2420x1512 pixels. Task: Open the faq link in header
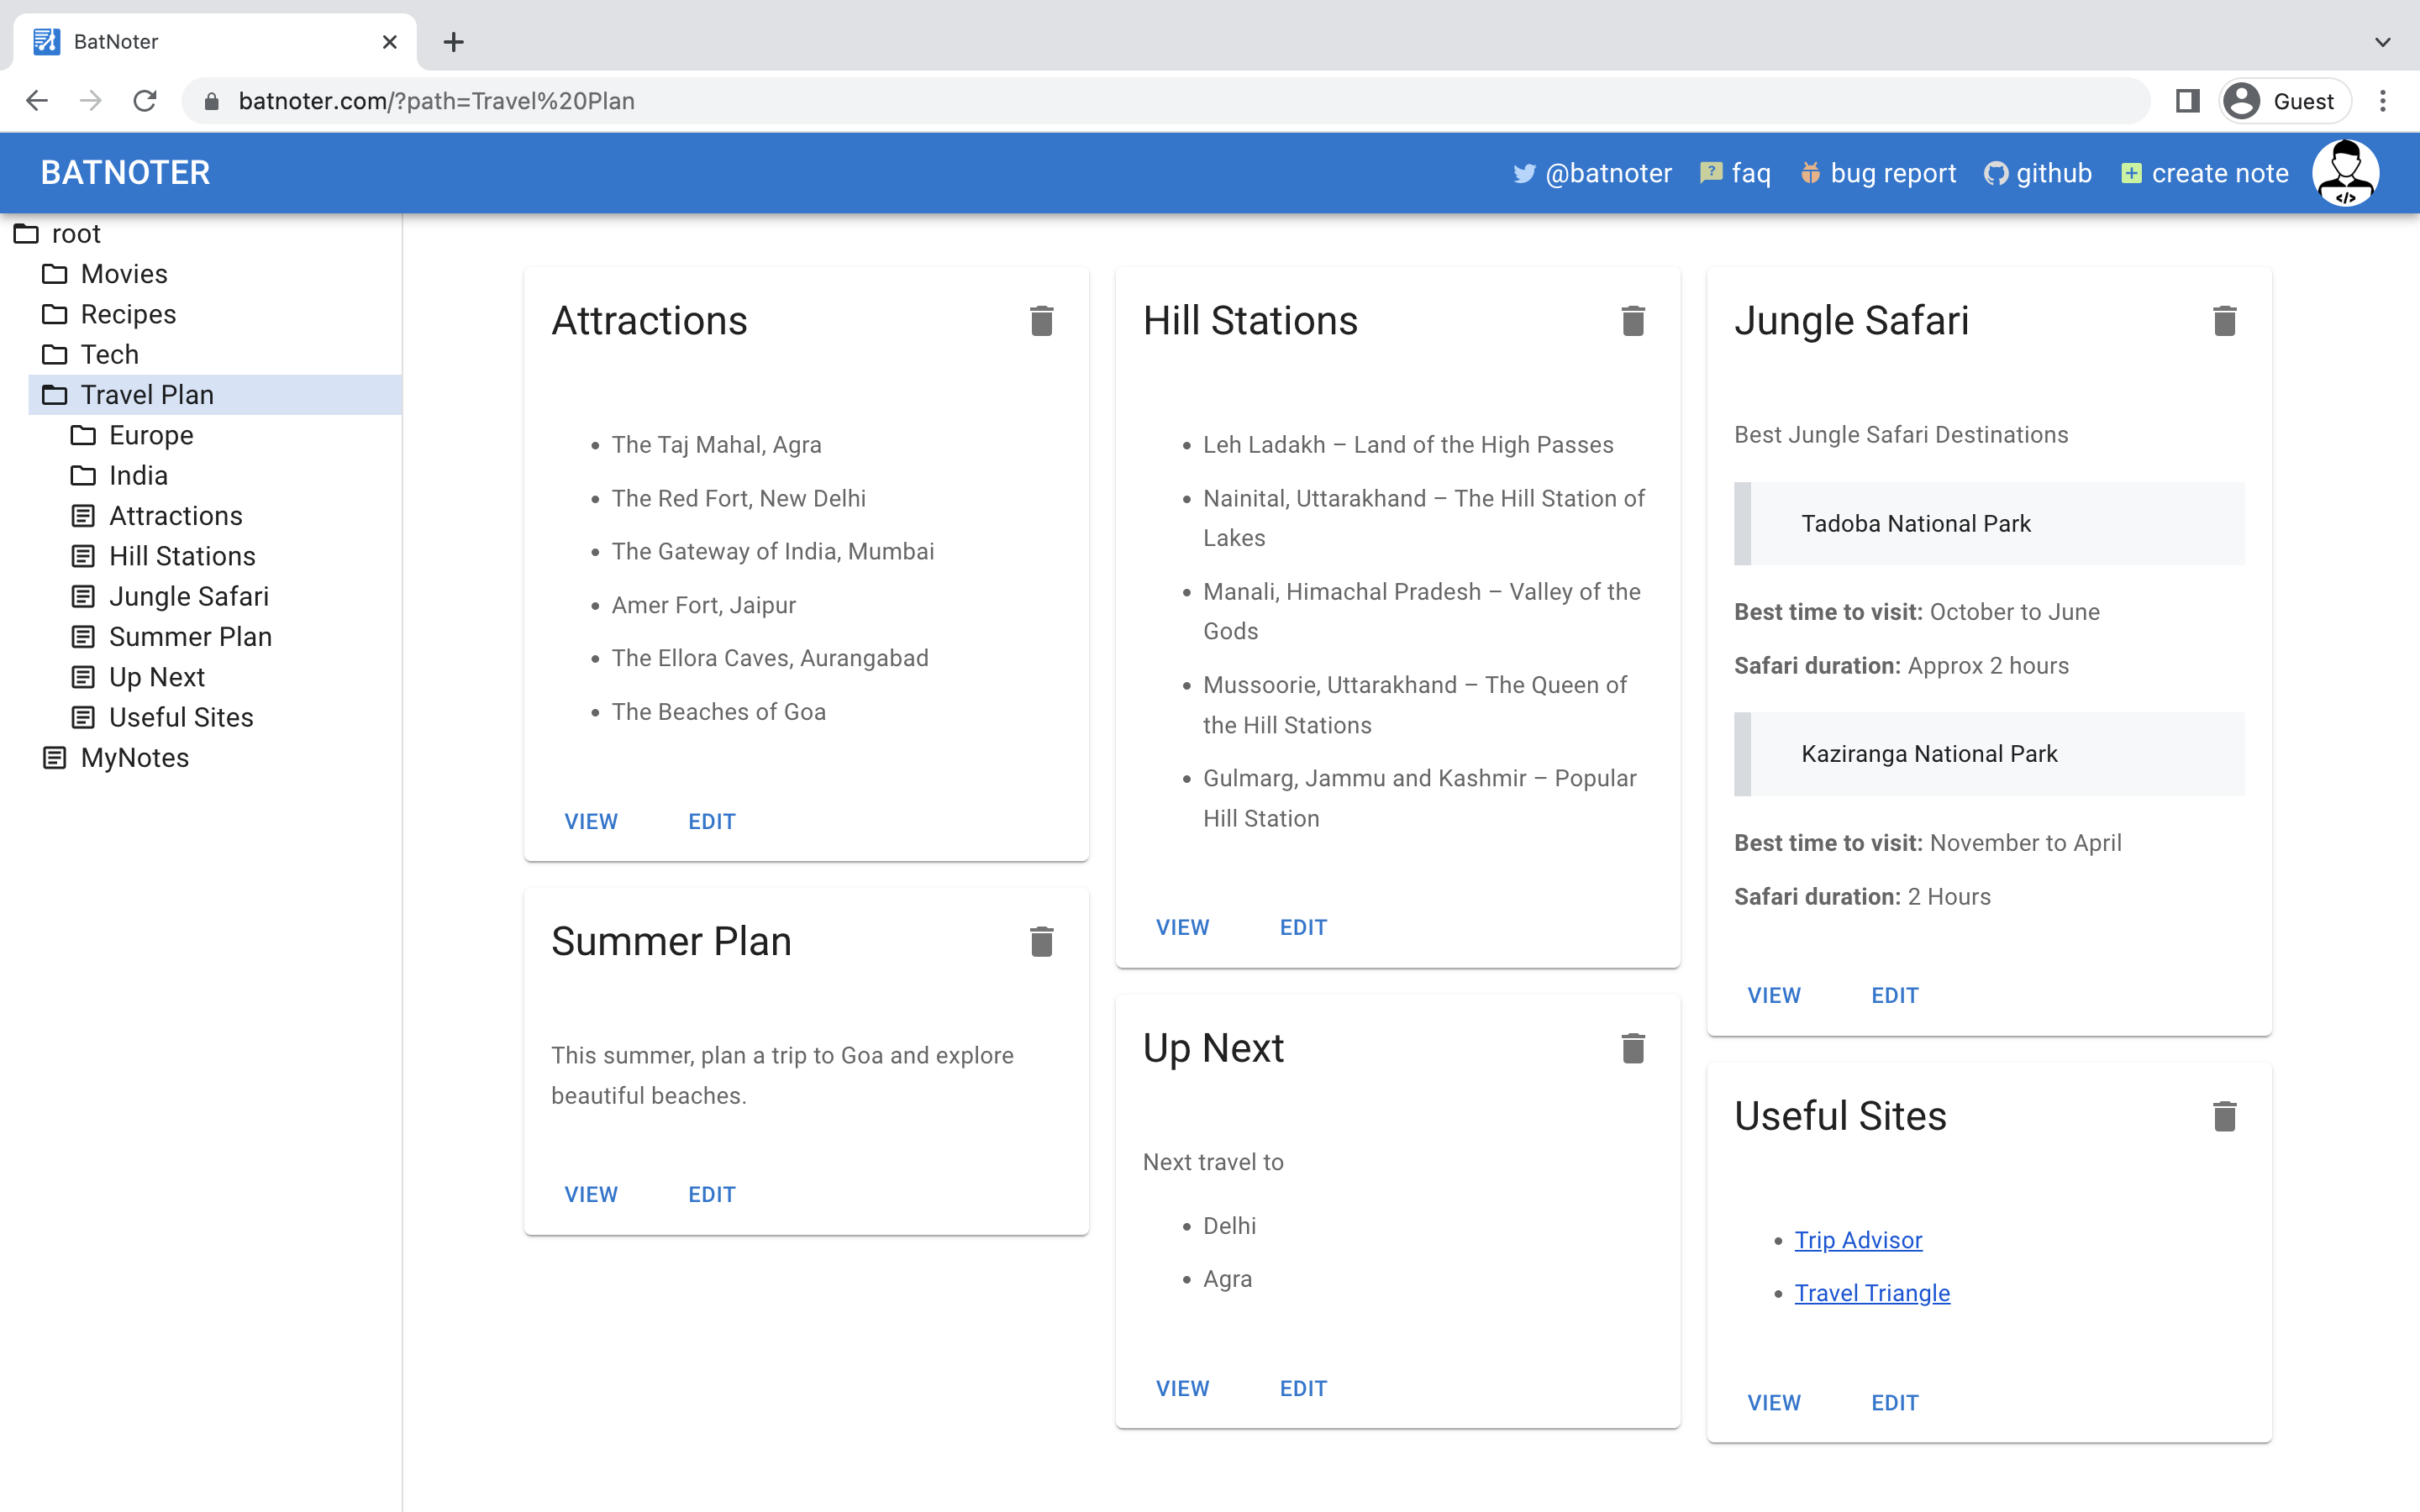click(1737, 172)
